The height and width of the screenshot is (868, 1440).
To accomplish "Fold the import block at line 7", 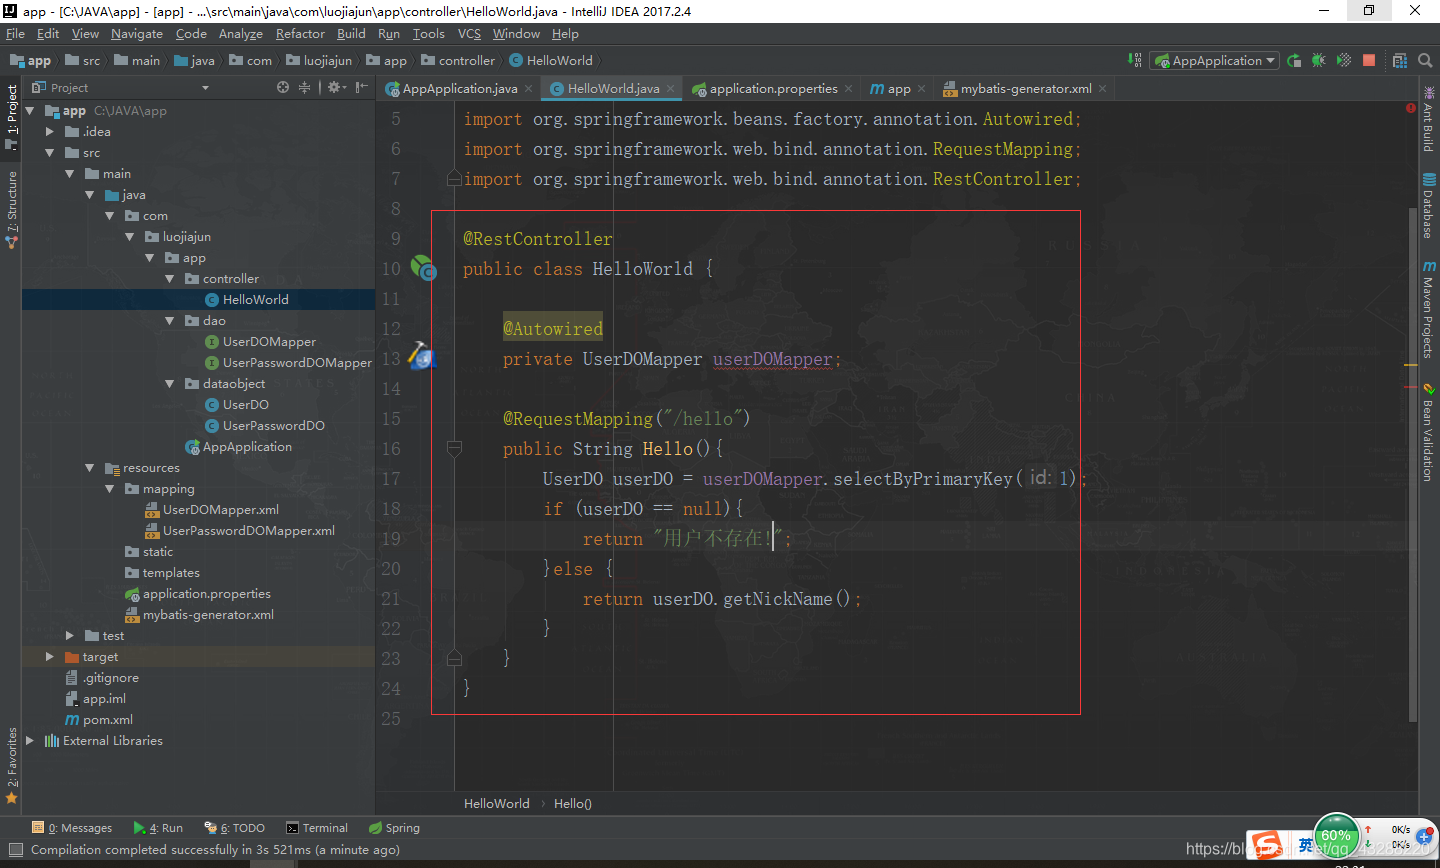I will tap(454, 179).
